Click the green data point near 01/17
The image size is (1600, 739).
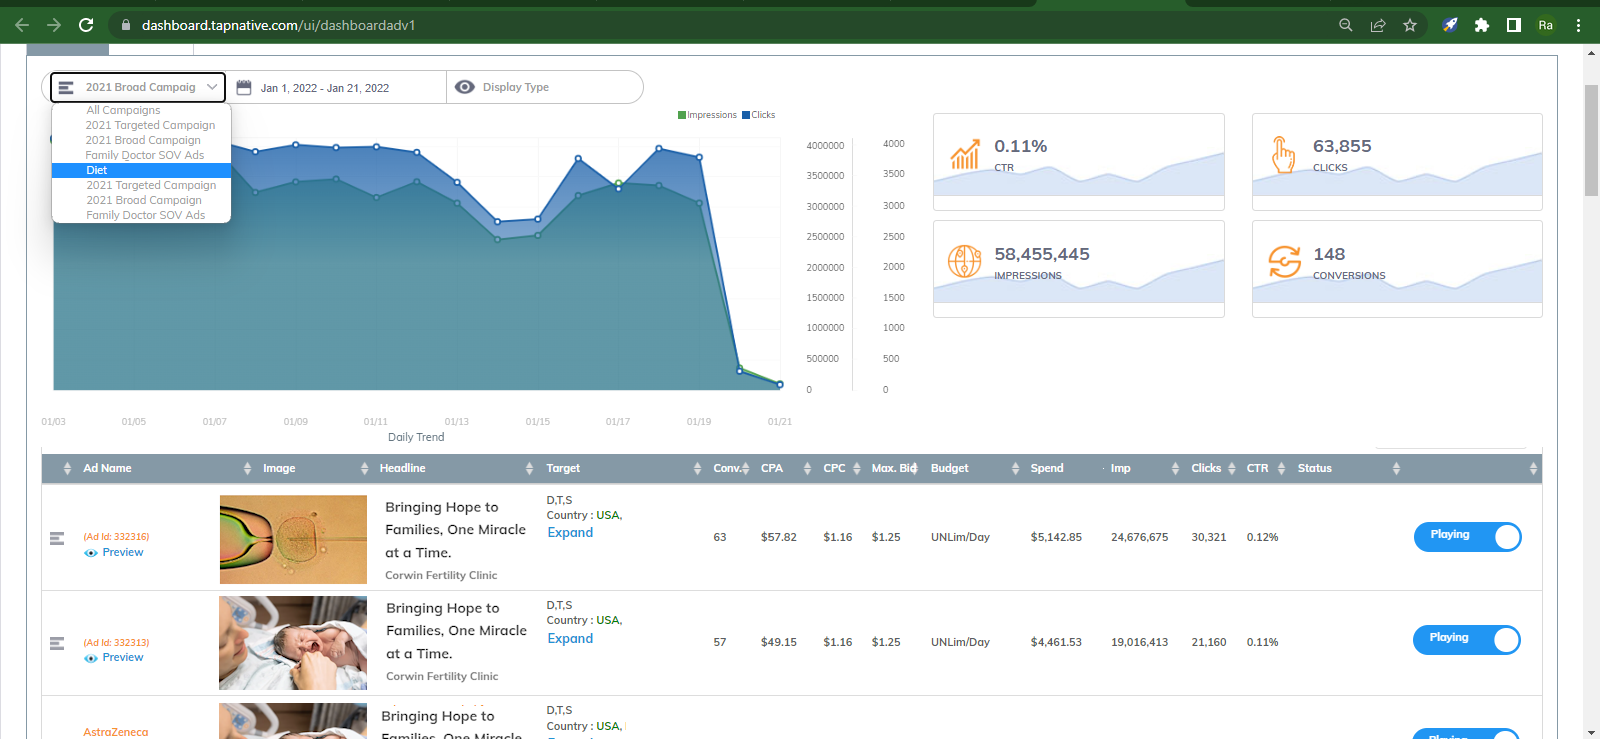618,183
